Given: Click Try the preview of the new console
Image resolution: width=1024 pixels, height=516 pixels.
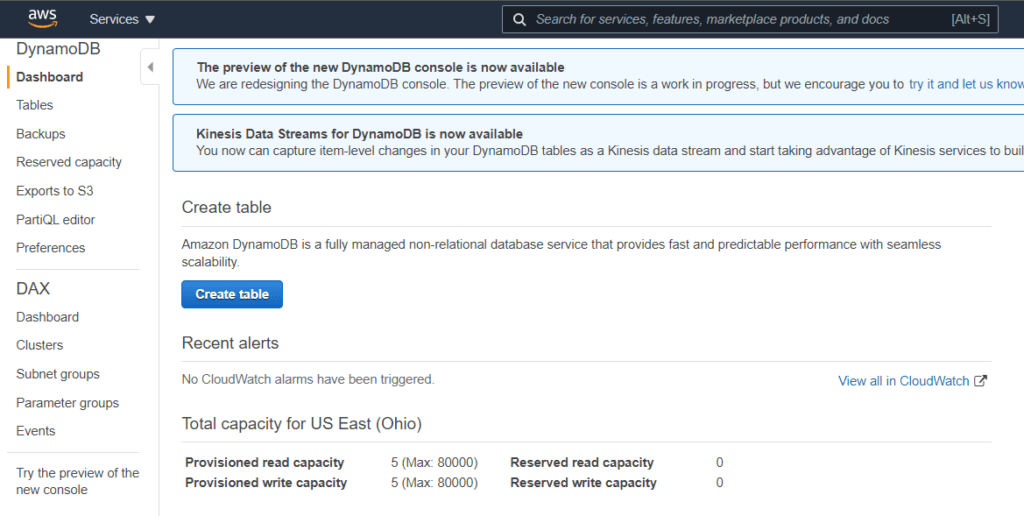Looking at the screenshot, I should click(x=78, y=481).
